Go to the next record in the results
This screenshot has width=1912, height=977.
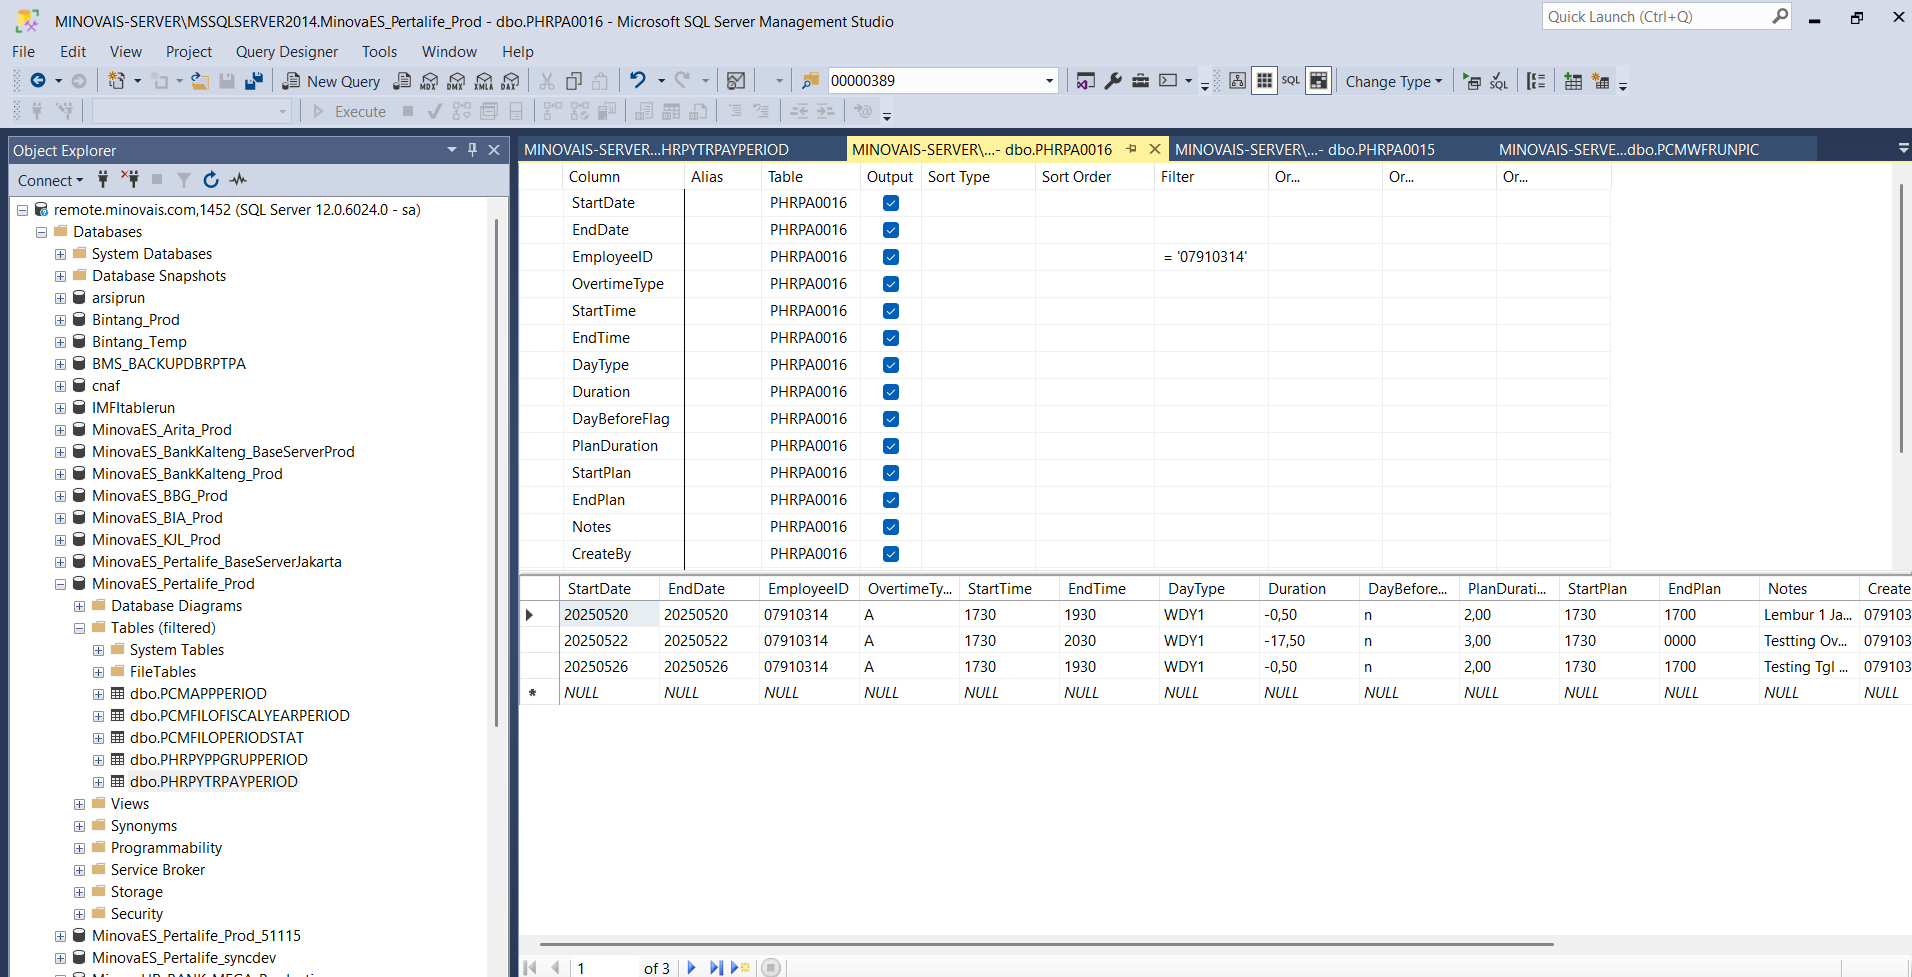[x=691, y=967]
